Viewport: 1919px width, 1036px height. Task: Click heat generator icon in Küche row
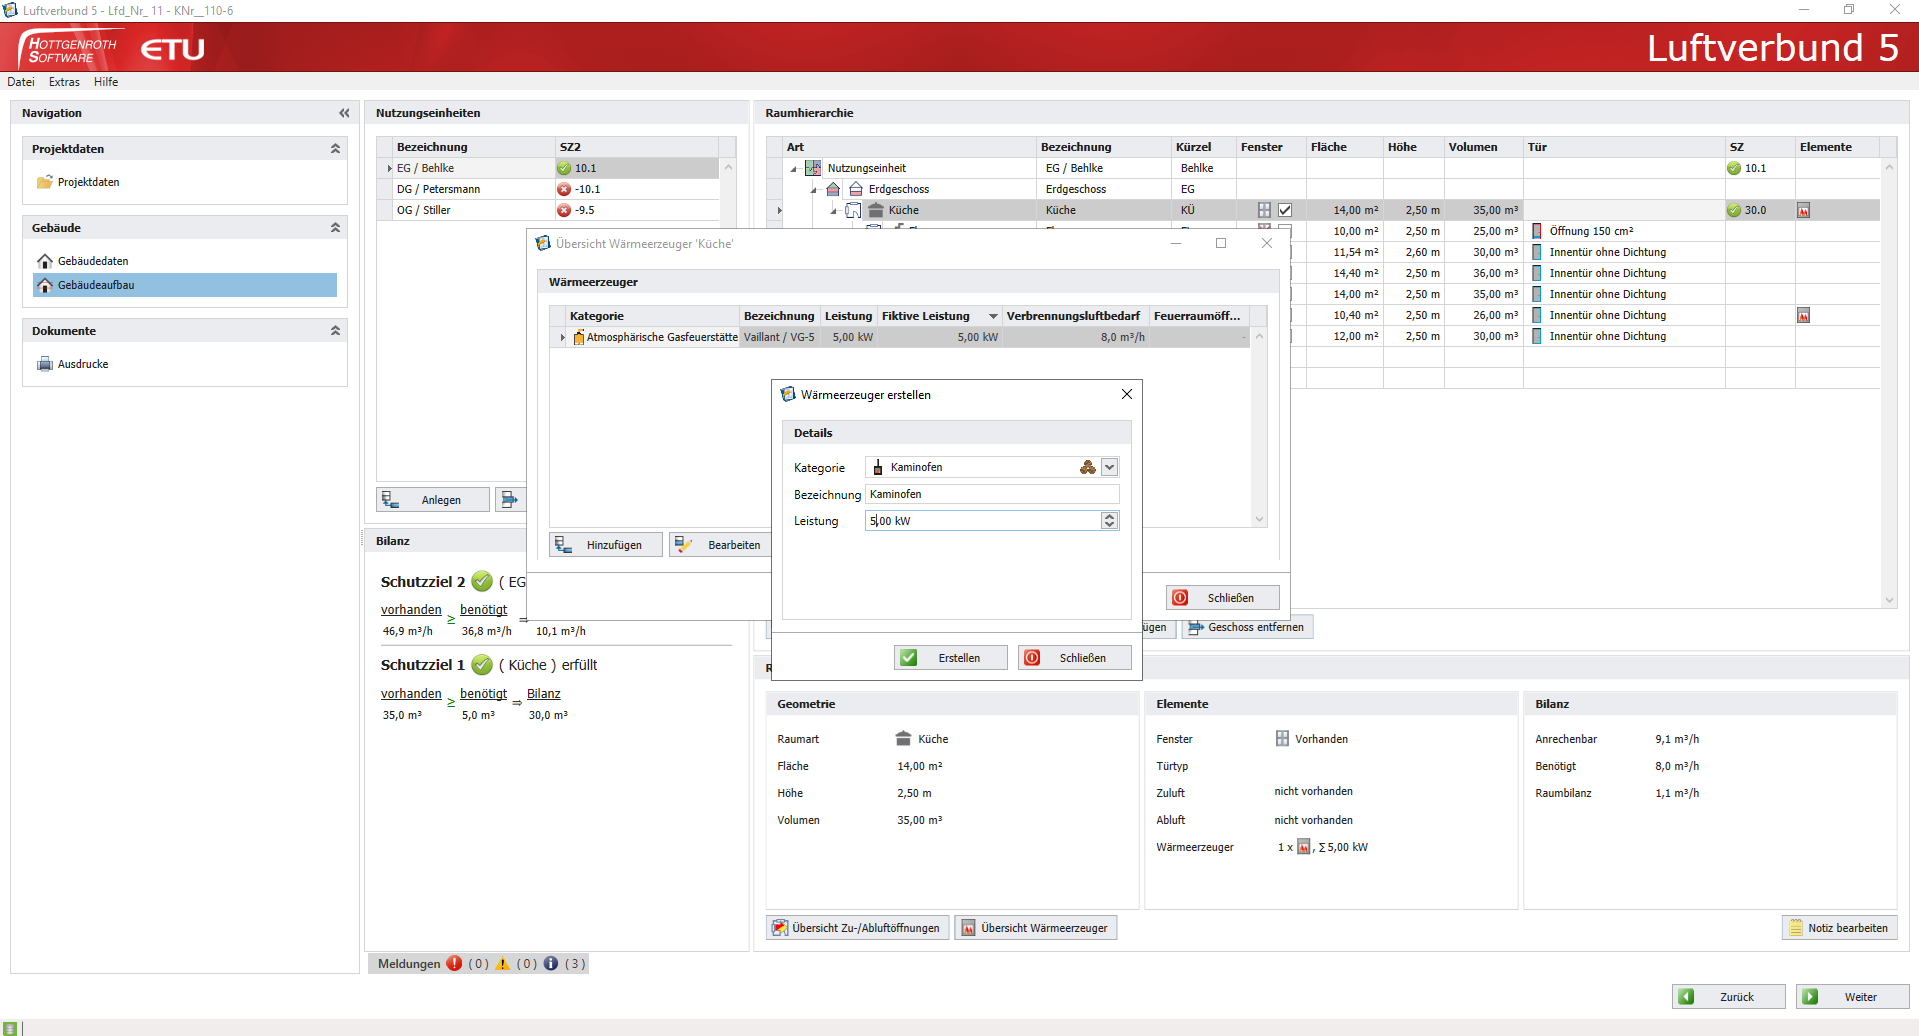point(1803,211)
